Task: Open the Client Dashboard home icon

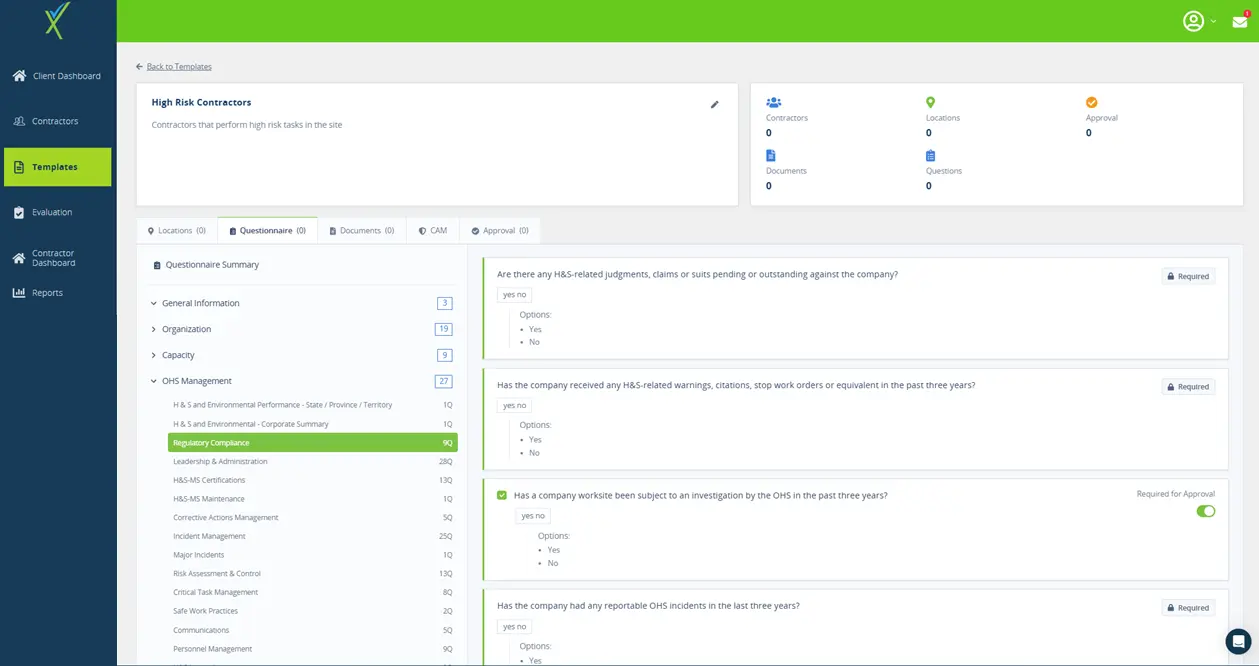Action: point(19,76)
